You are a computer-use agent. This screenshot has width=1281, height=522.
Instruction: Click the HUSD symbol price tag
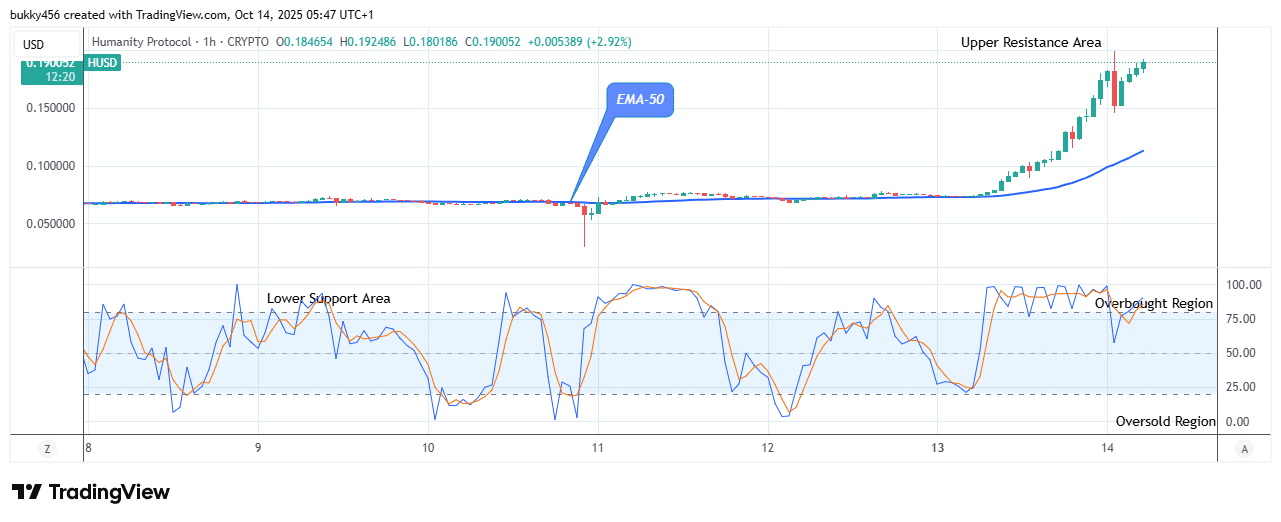(101, 62)
